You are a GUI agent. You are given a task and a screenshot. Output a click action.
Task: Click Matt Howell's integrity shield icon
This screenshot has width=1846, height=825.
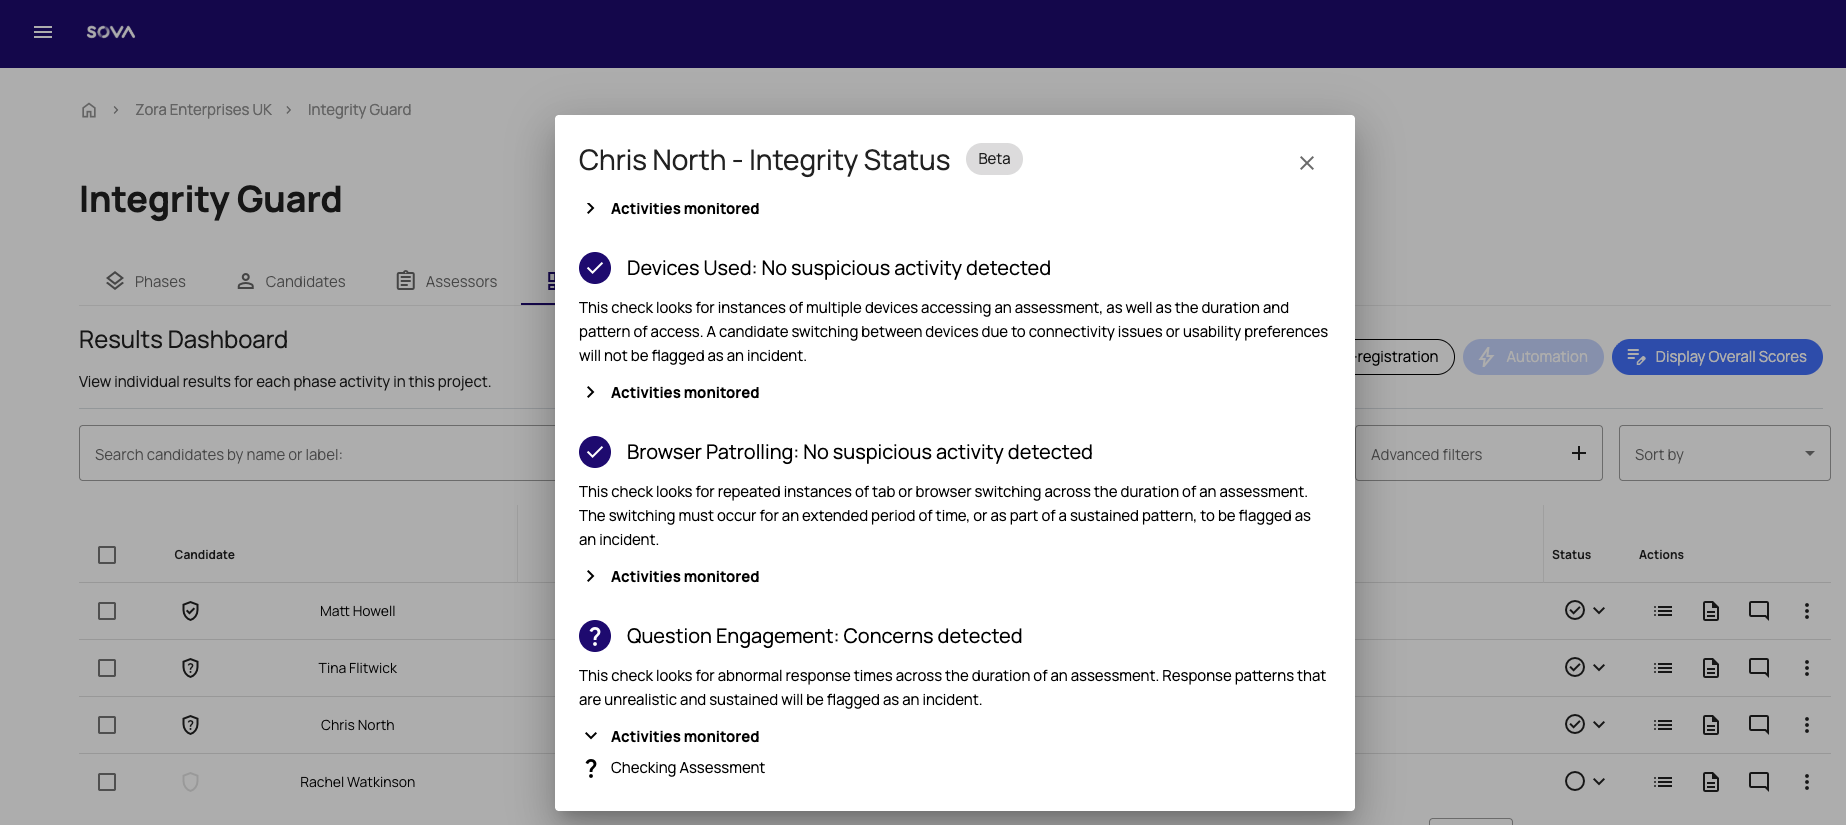click(190, 611)
